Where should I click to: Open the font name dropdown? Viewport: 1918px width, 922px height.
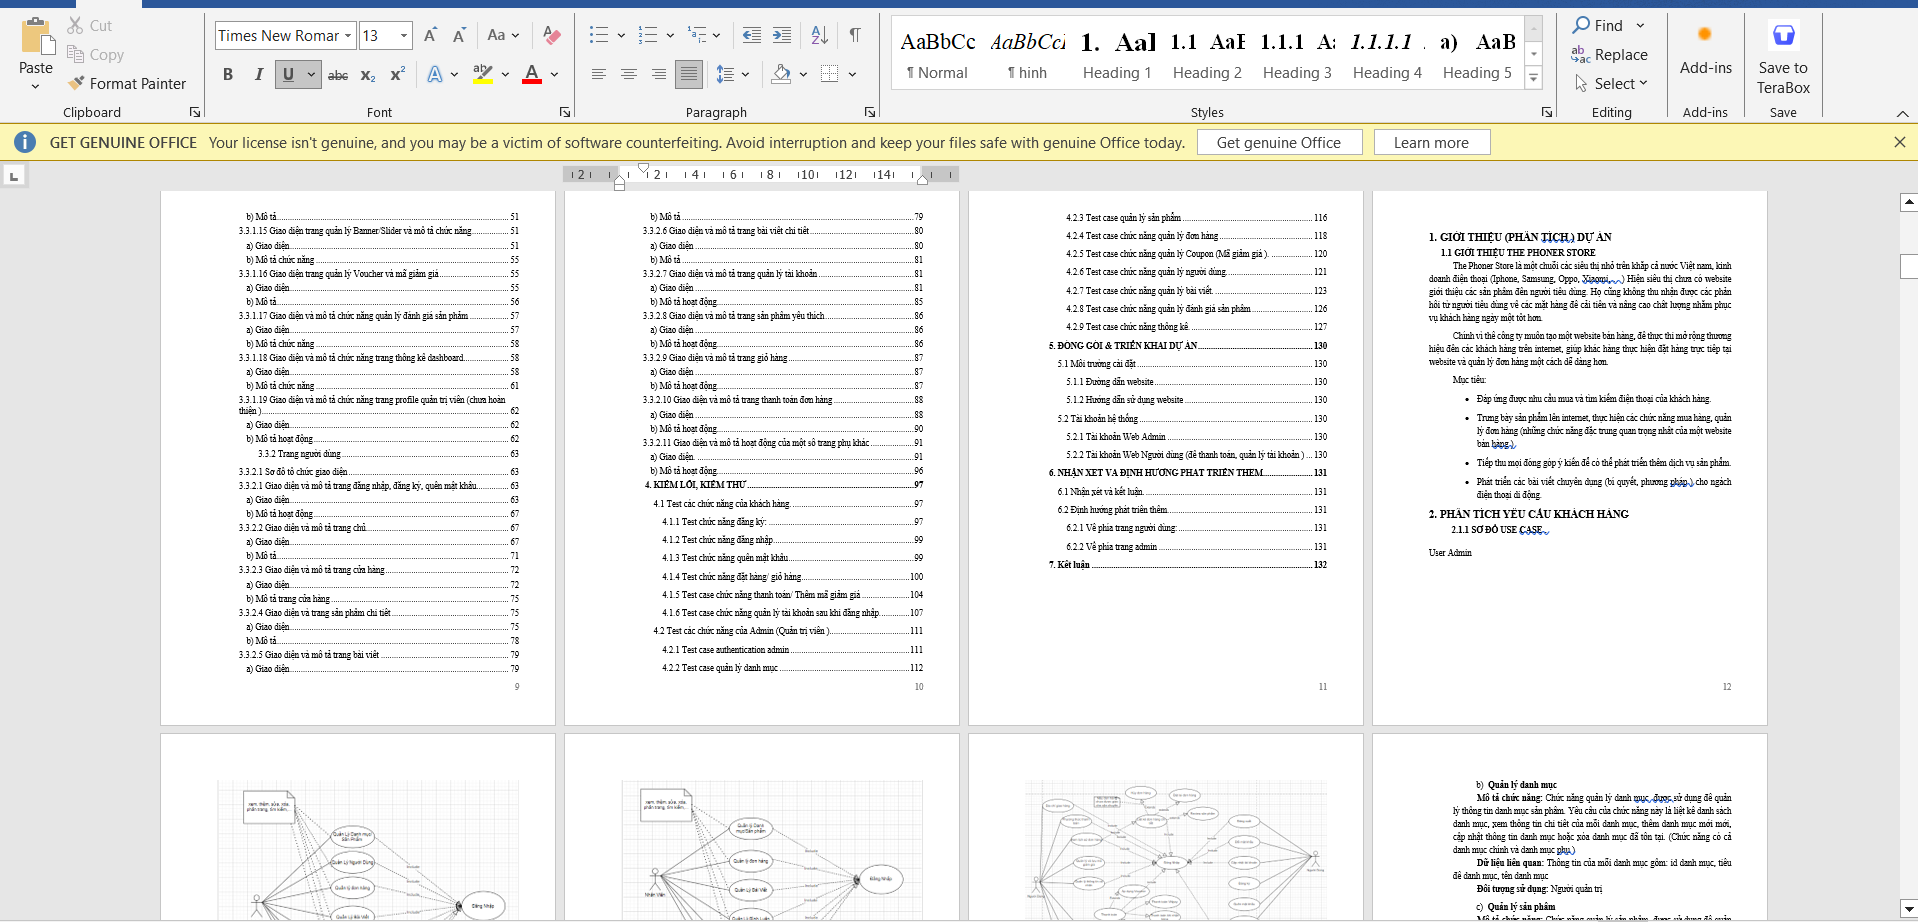[x=348, y=36]
